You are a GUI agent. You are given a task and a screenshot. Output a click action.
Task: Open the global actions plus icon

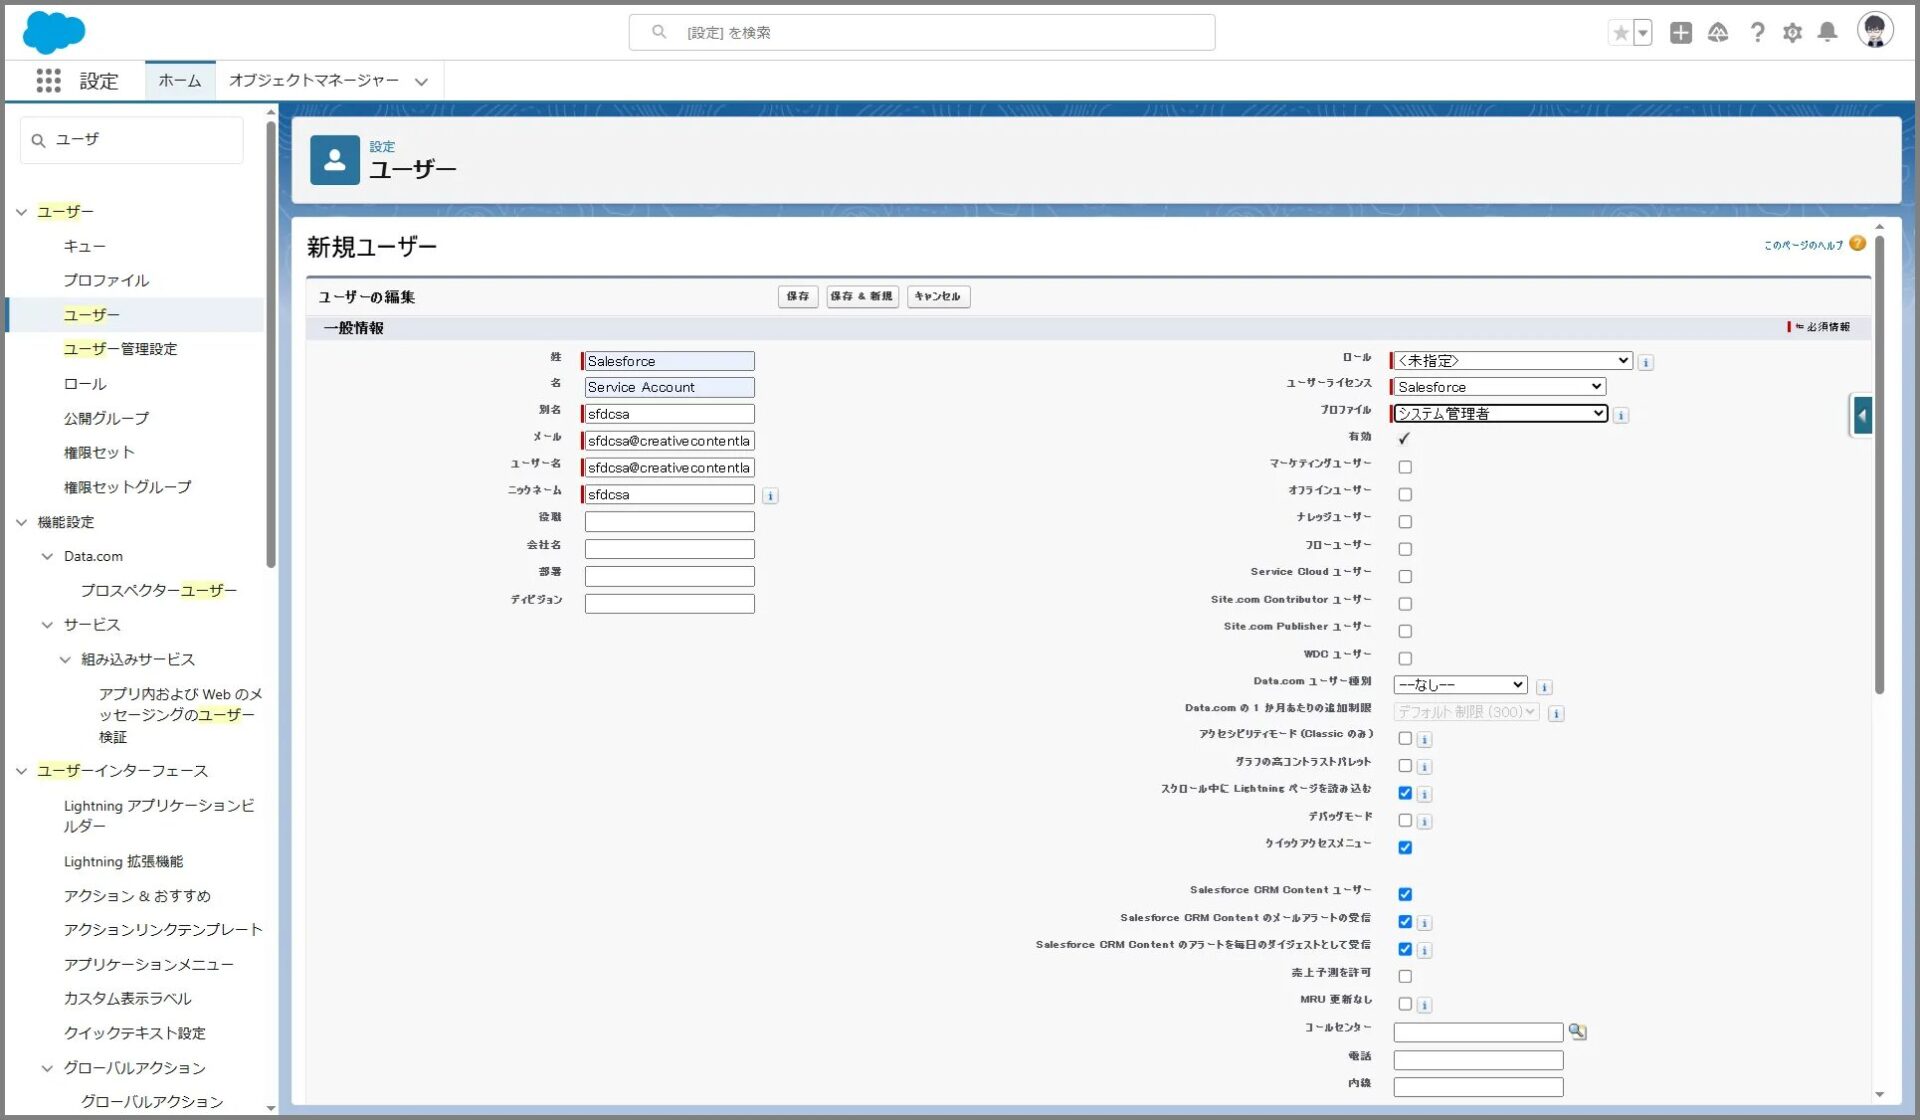[1681, 33]
